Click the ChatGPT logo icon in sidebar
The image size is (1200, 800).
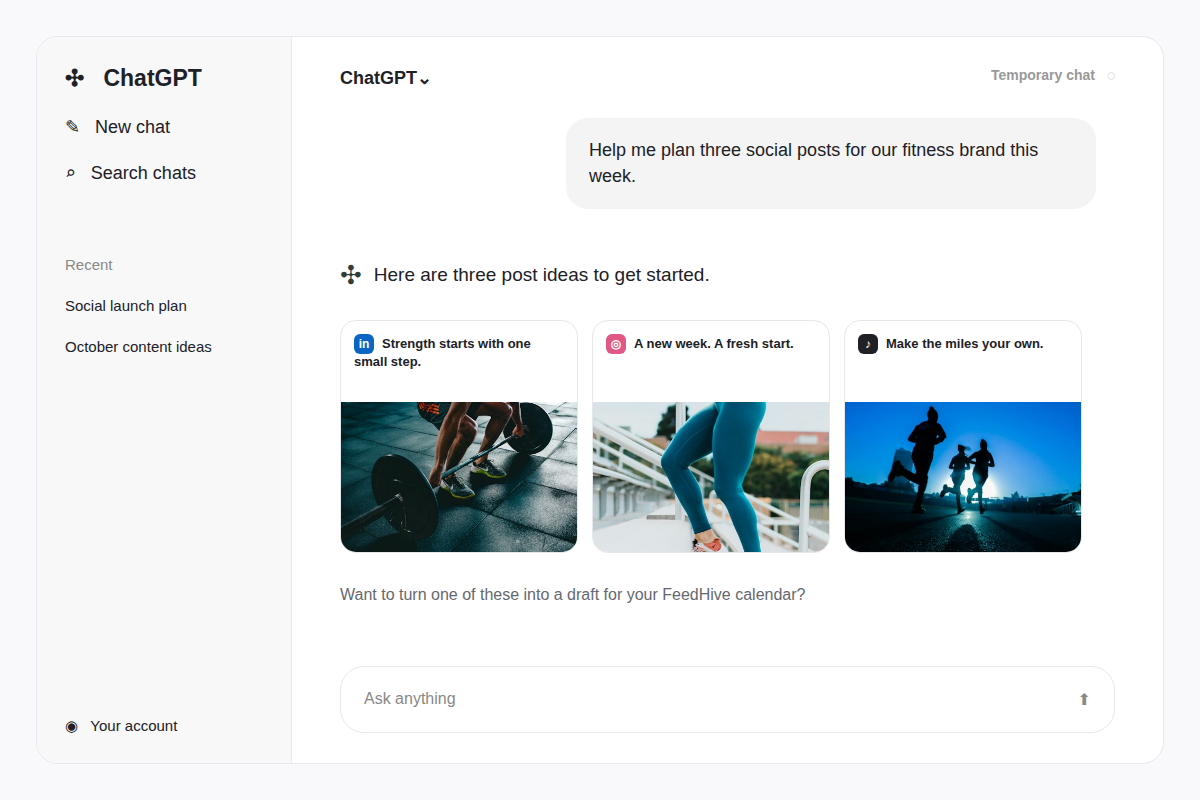tap(74, 78)
